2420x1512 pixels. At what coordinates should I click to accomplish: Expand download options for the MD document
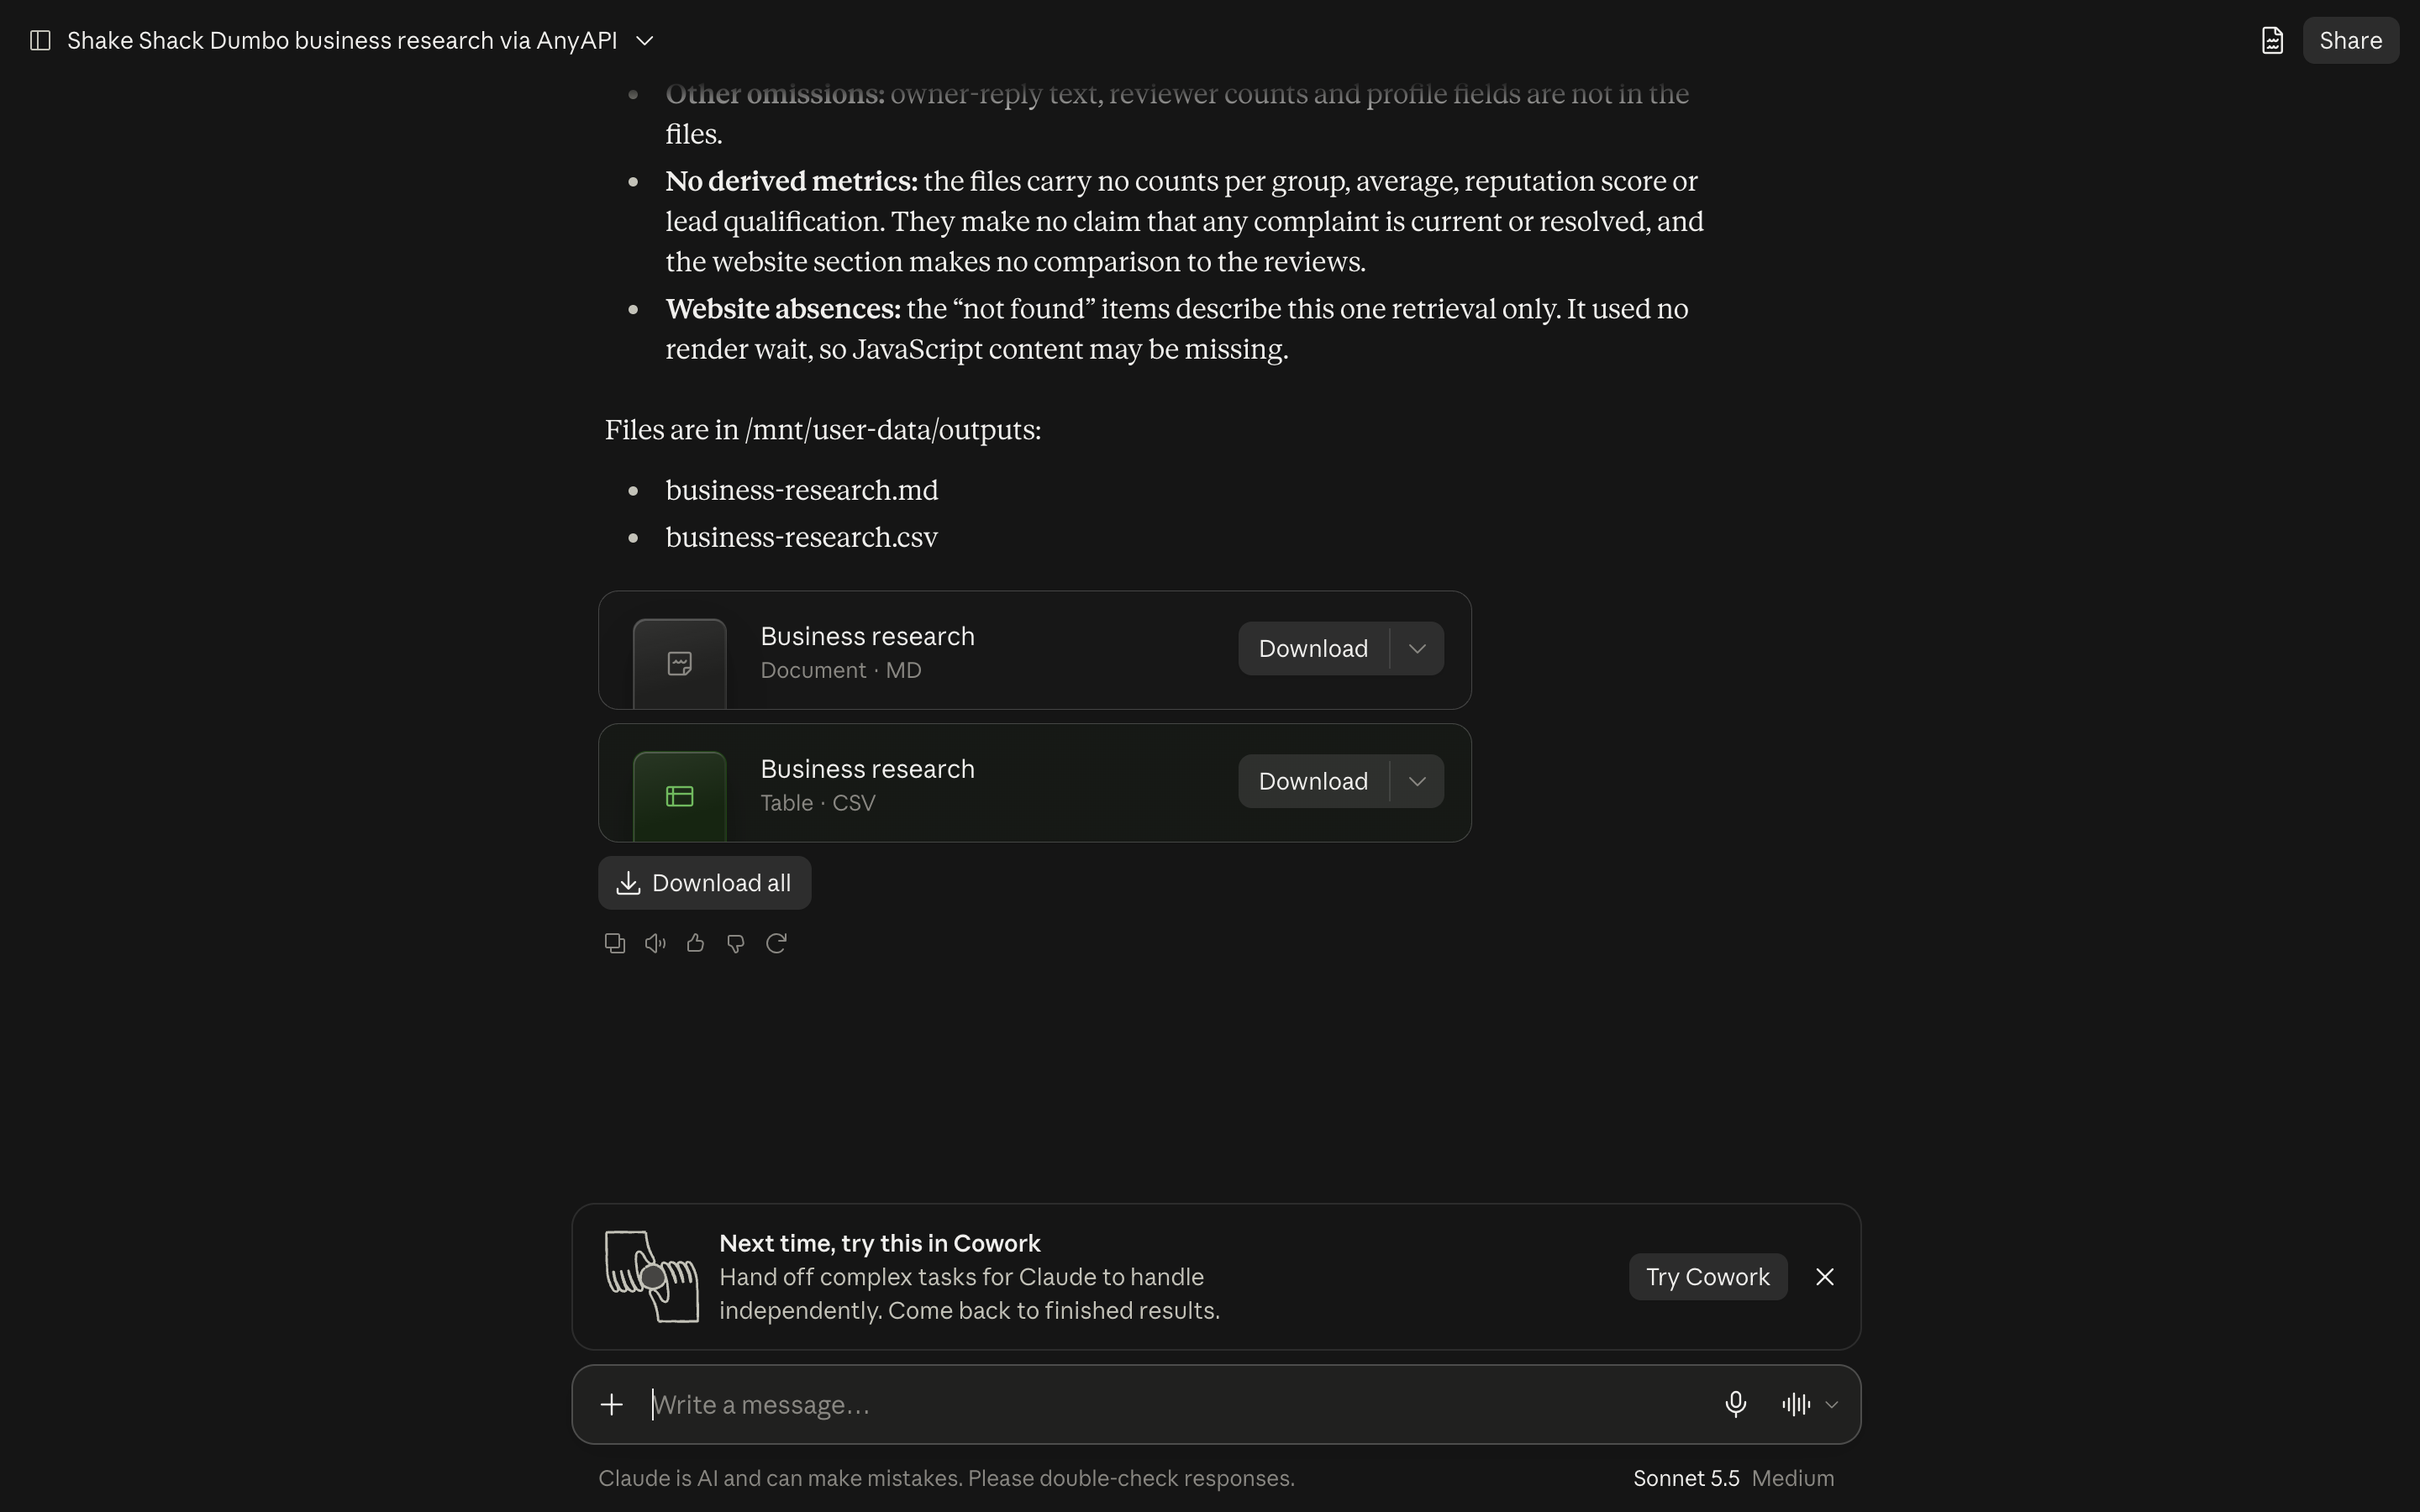(x=1417, y=649)
